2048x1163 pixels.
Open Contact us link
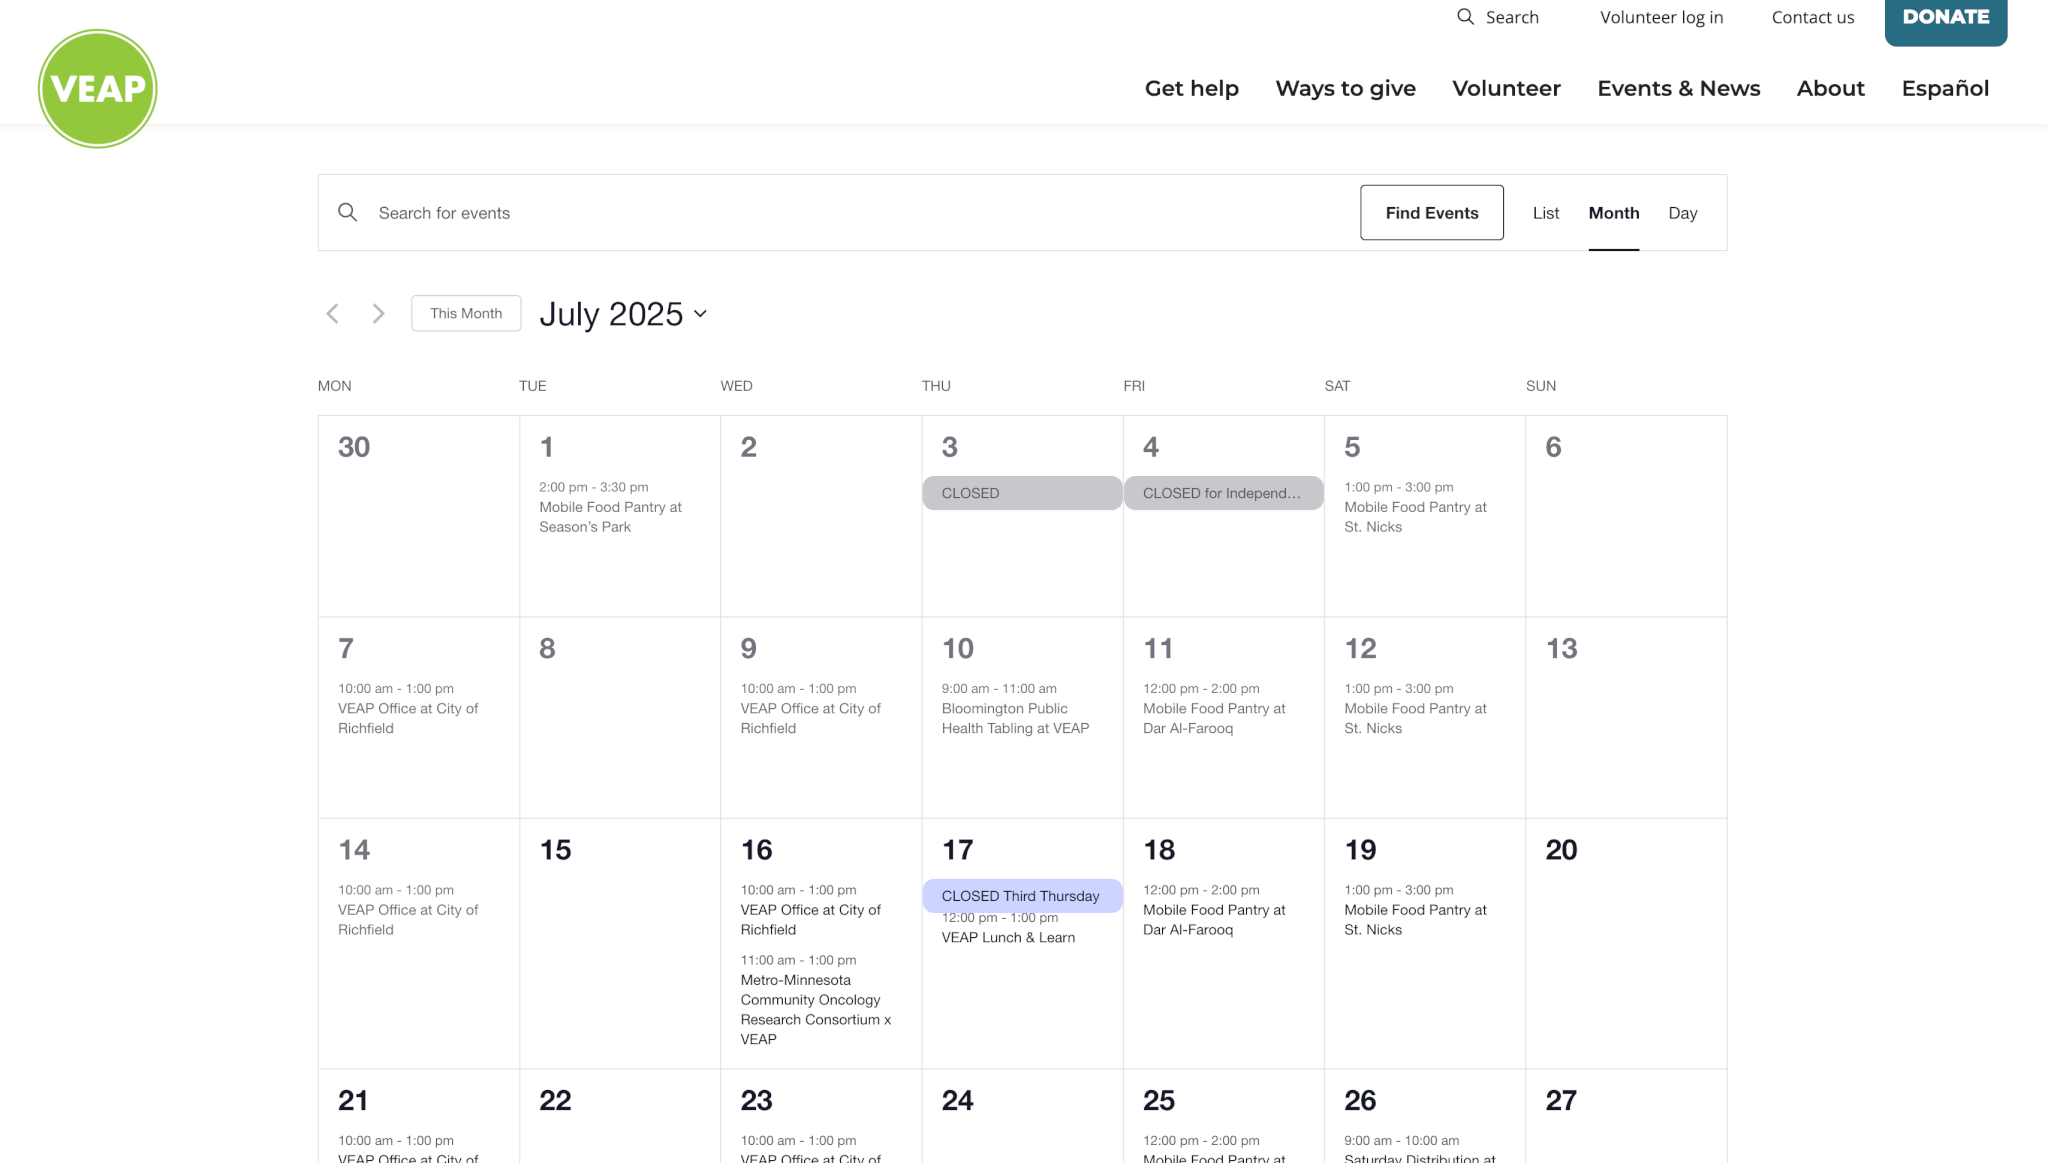pyautogui.click(x=1812, y=17)
